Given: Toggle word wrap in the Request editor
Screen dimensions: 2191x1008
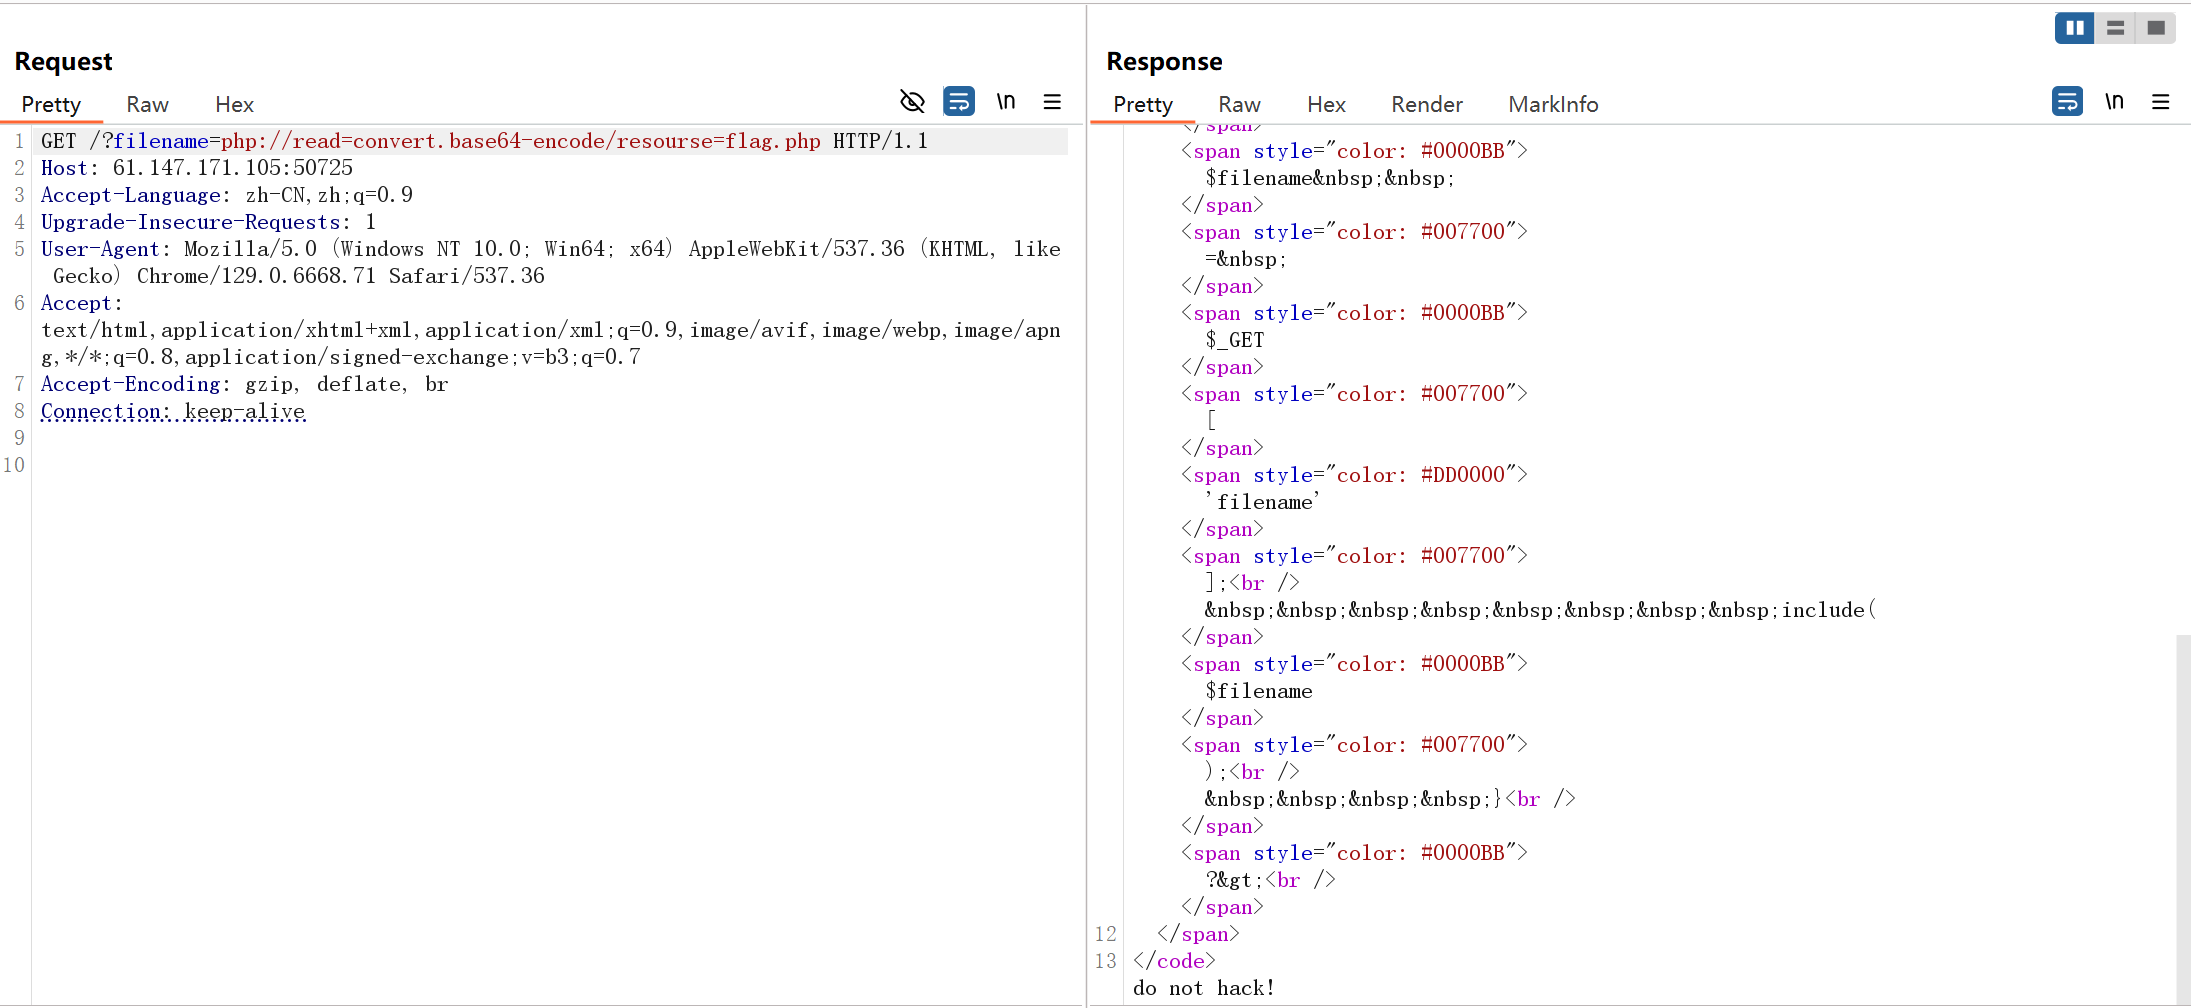Looking at the screenshot, I should pyautogui.click(x=958, y=101).
